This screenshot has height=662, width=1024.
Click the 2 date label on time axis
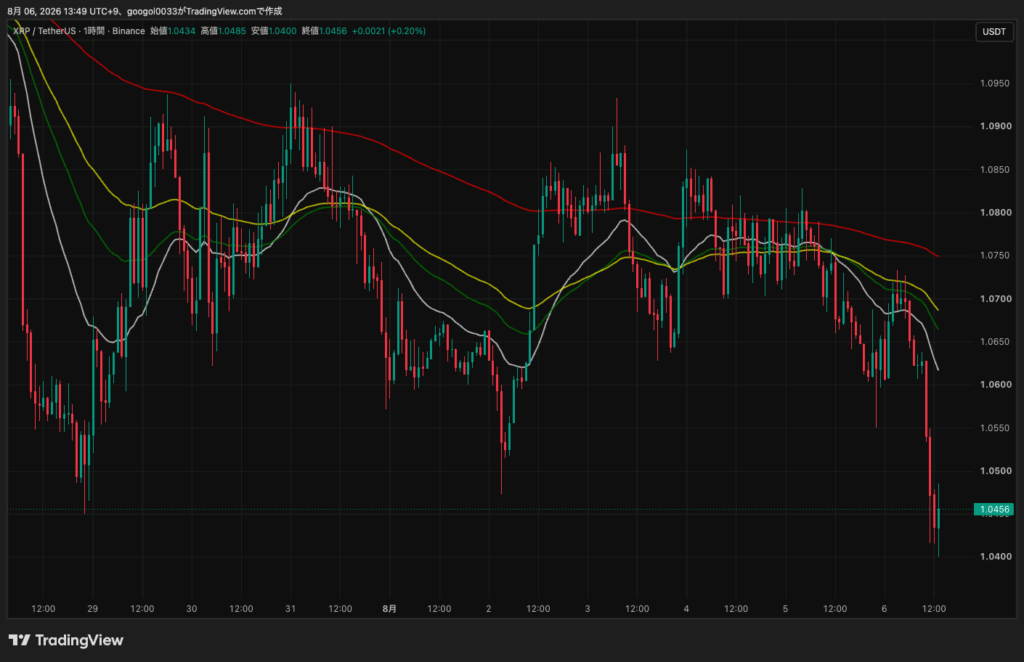point(488,608)
